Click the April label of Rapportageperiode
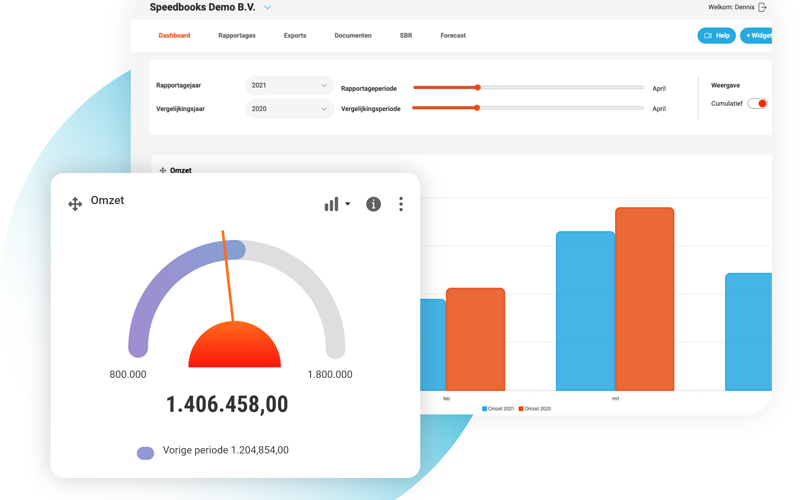 click(659, 88)
